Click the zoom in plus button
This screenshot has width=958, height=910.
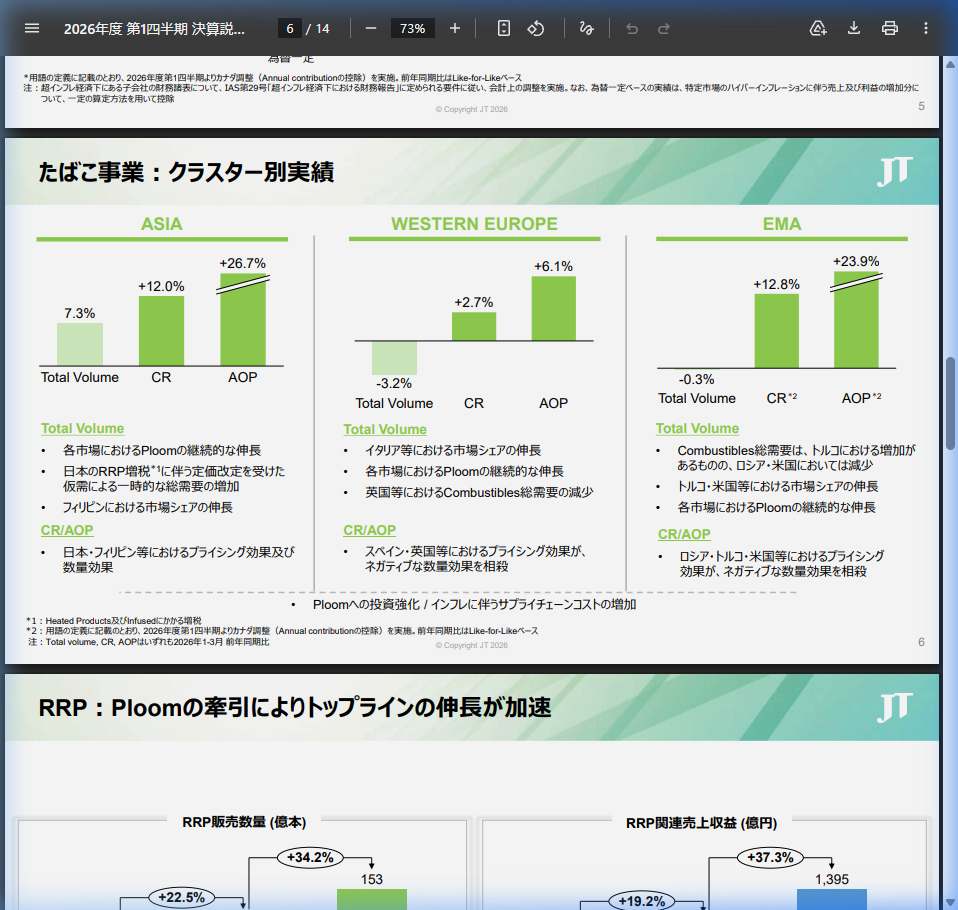tap(455, 28)
